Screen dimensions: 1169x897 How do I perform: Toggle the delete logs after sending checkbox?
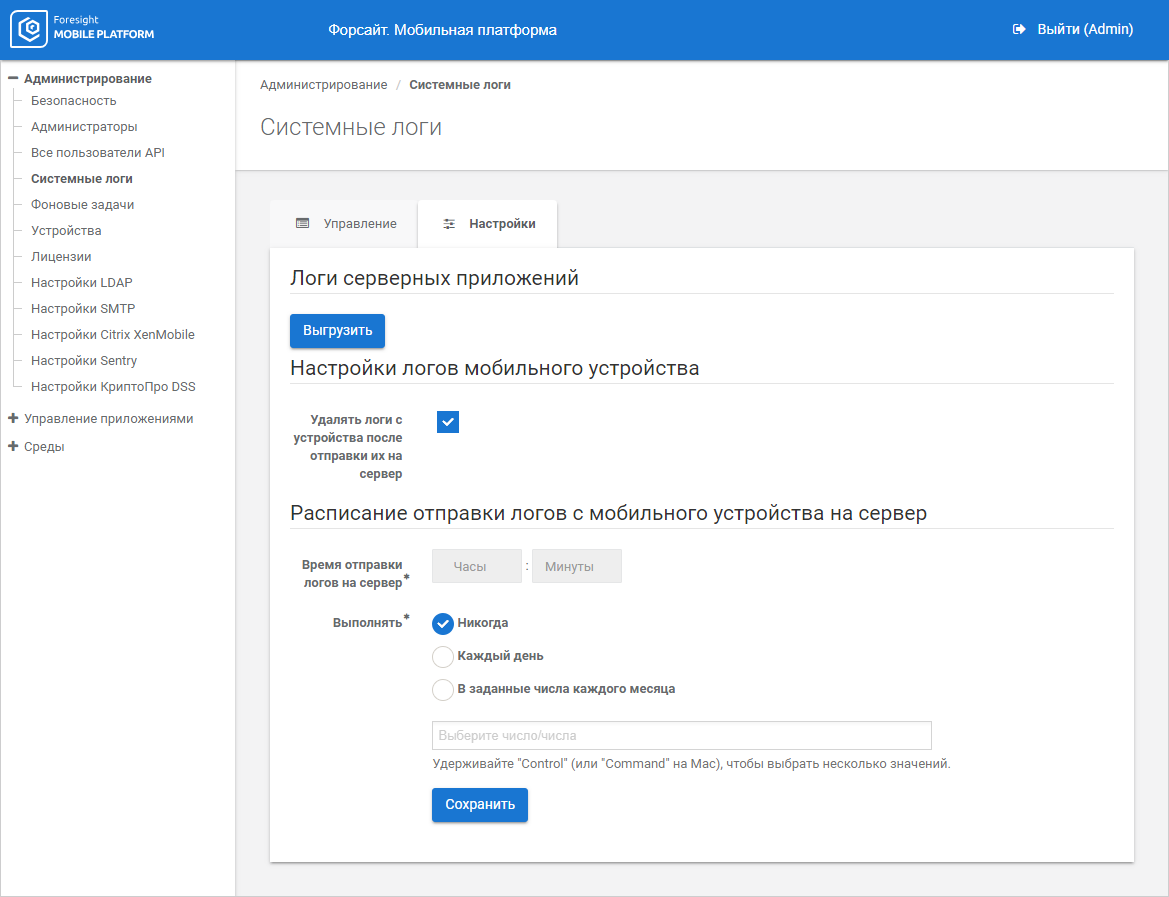click(448, 422)
